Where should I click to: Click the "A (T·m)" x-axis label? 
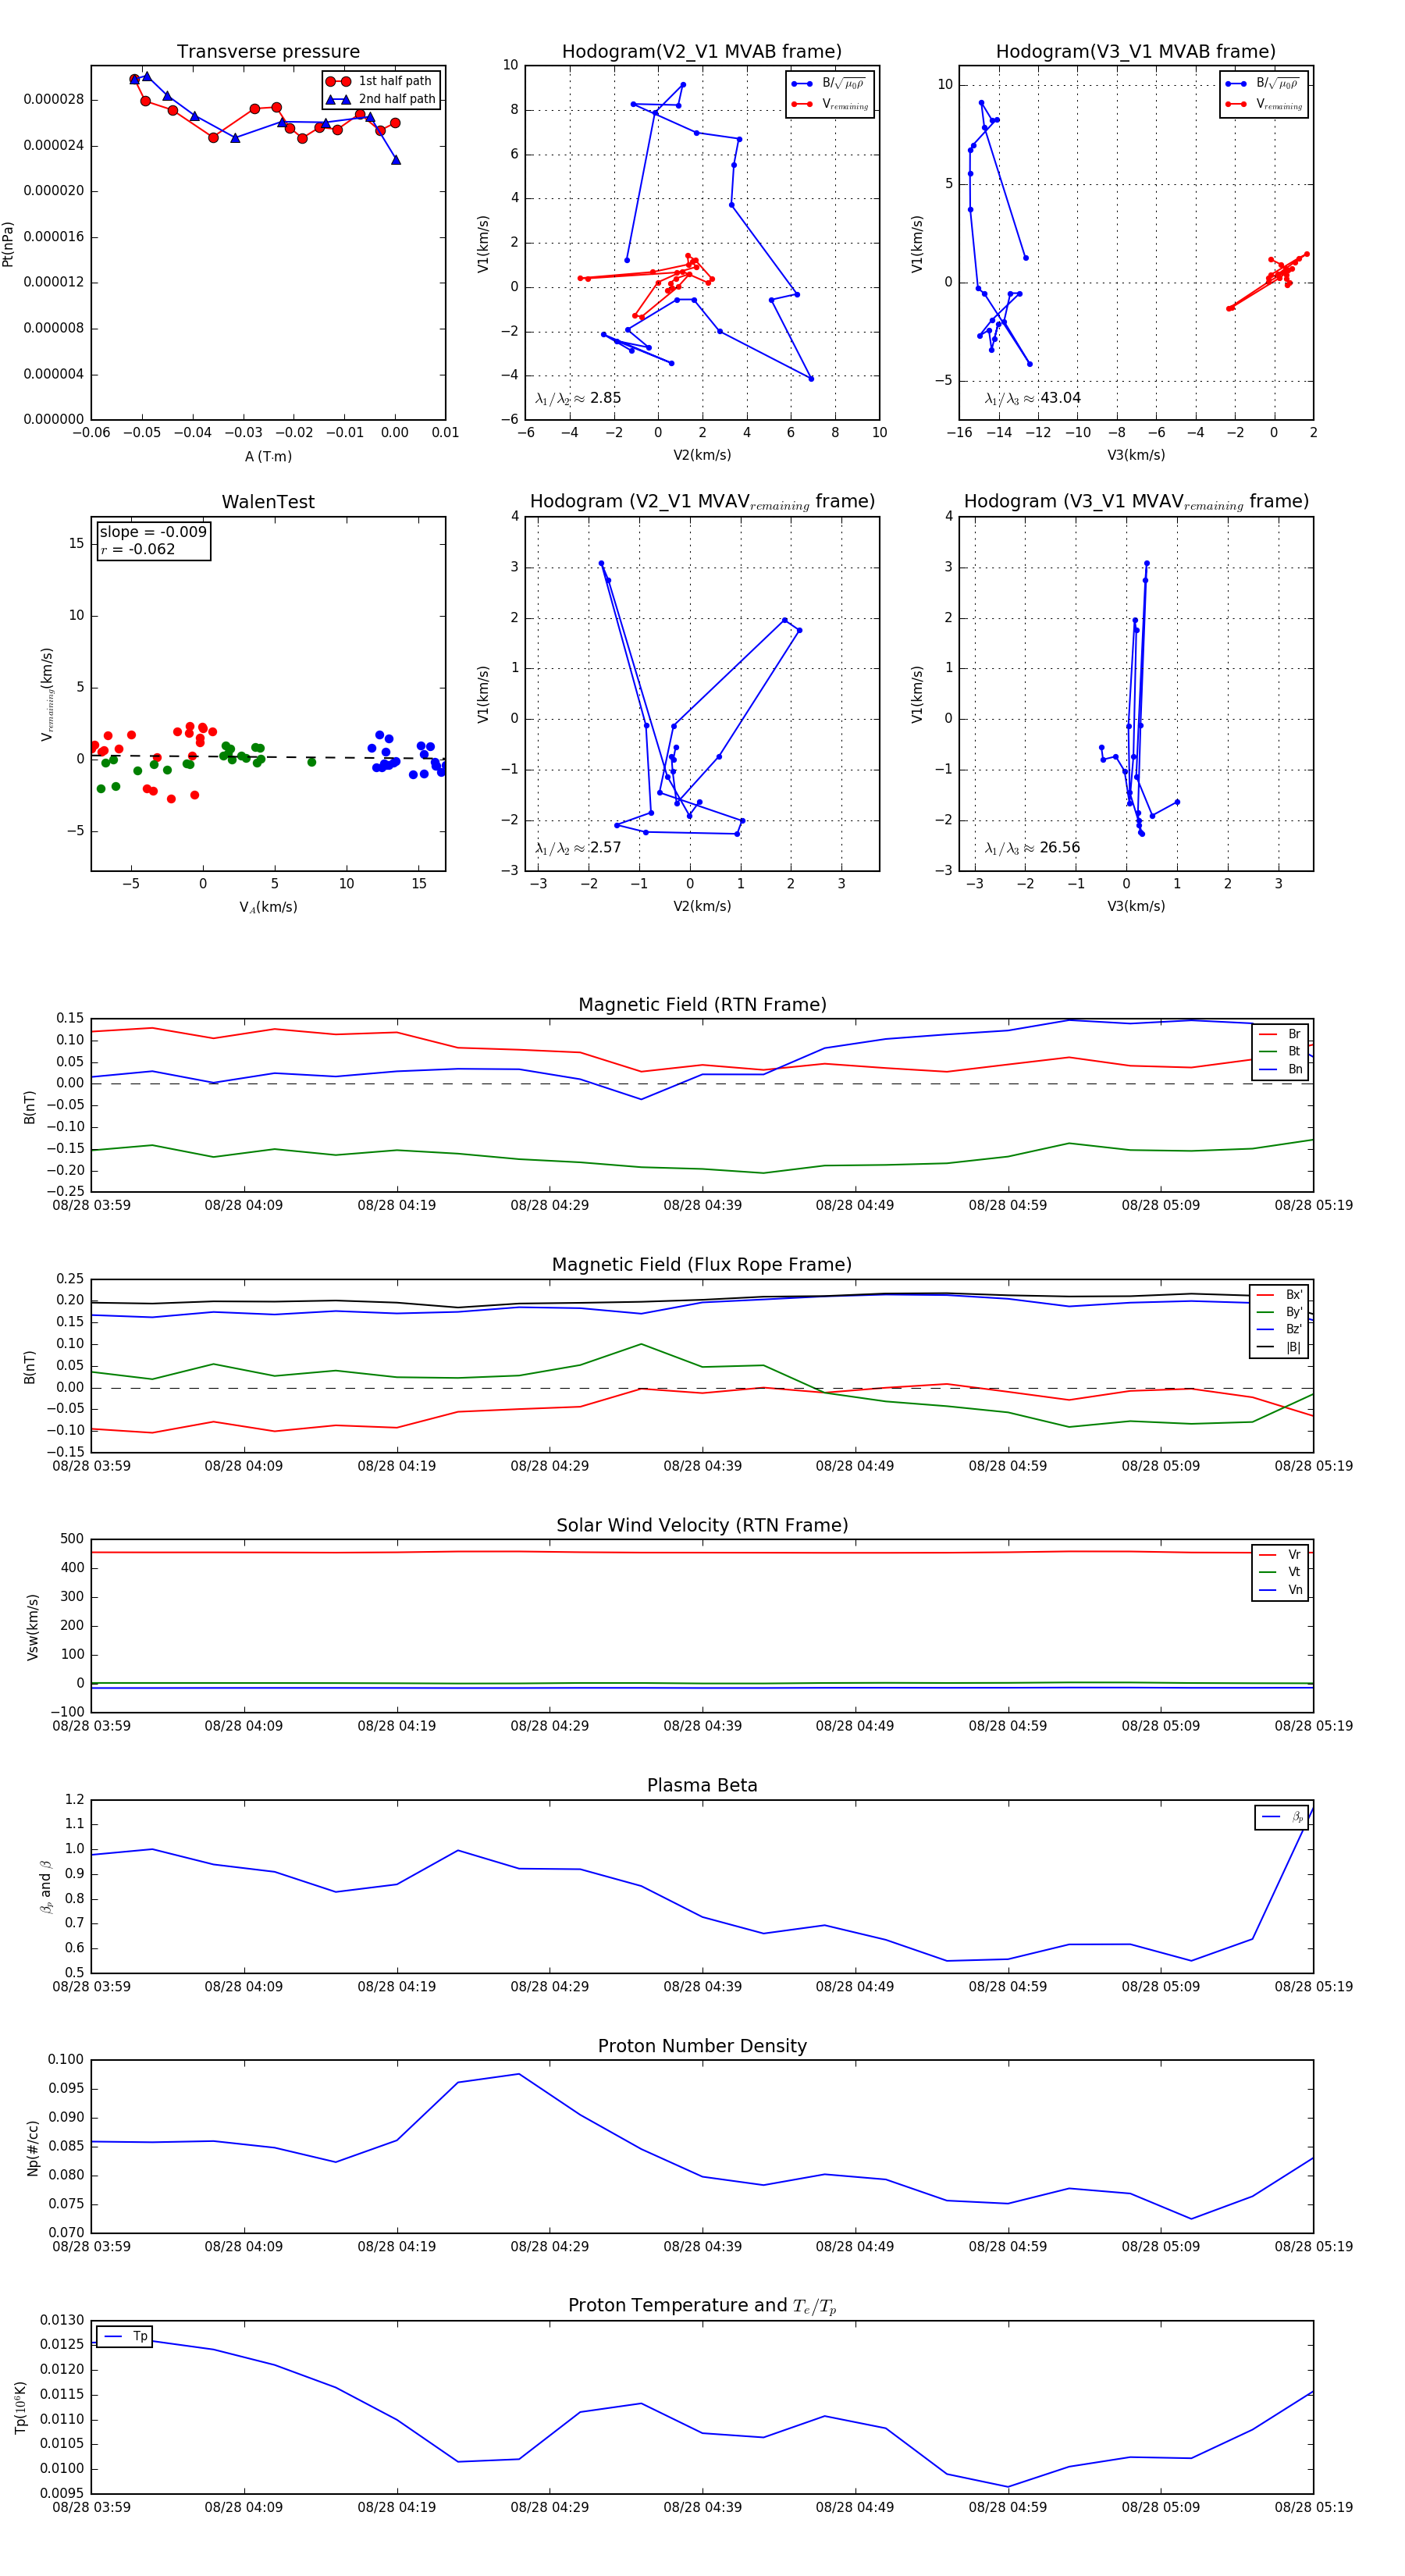pyautogui.click(x=268, y=456)
